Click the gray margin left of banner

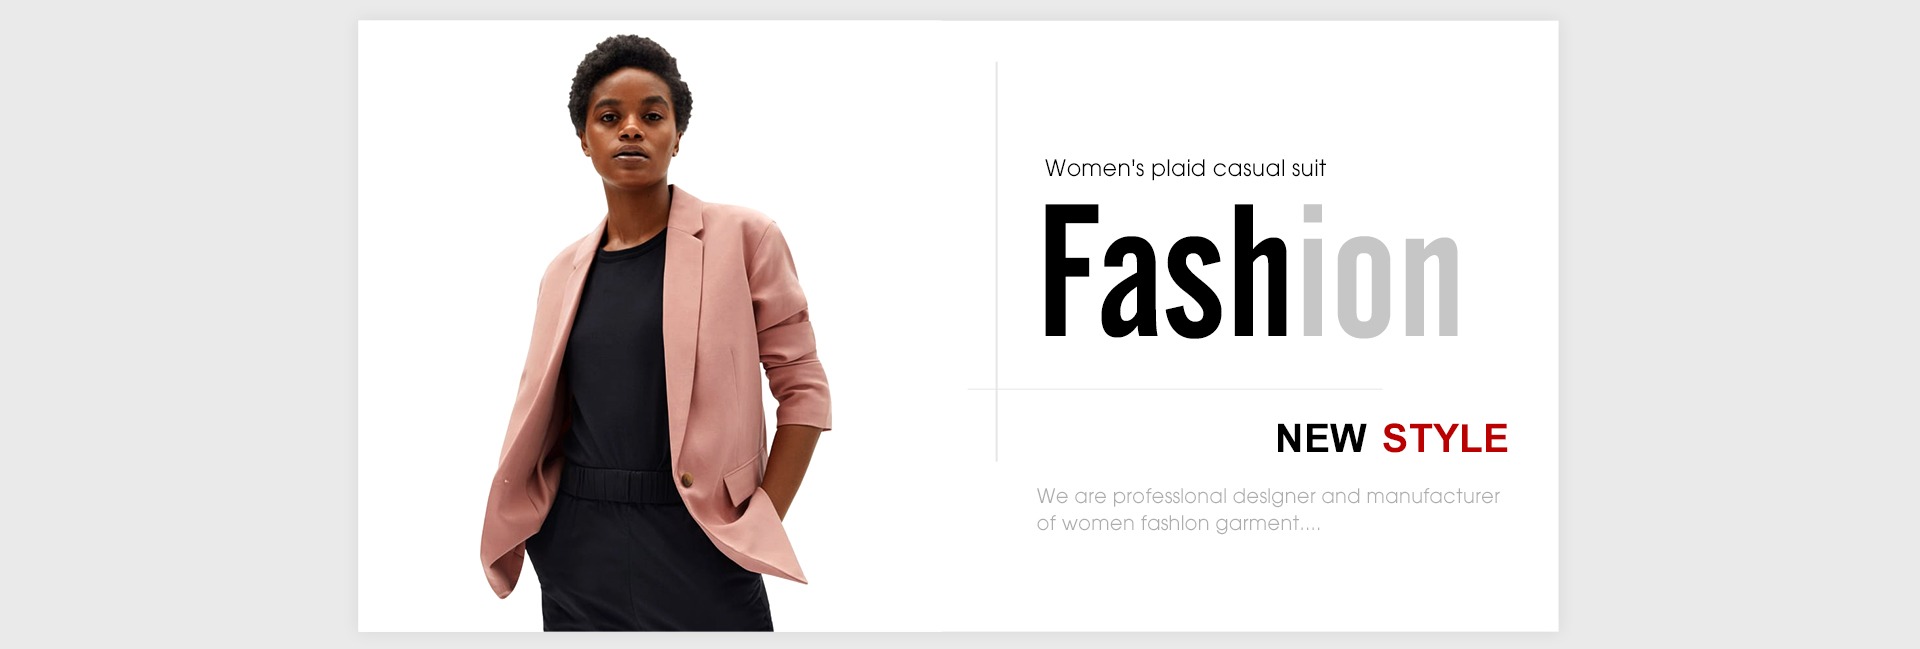[x=178, y=324]
